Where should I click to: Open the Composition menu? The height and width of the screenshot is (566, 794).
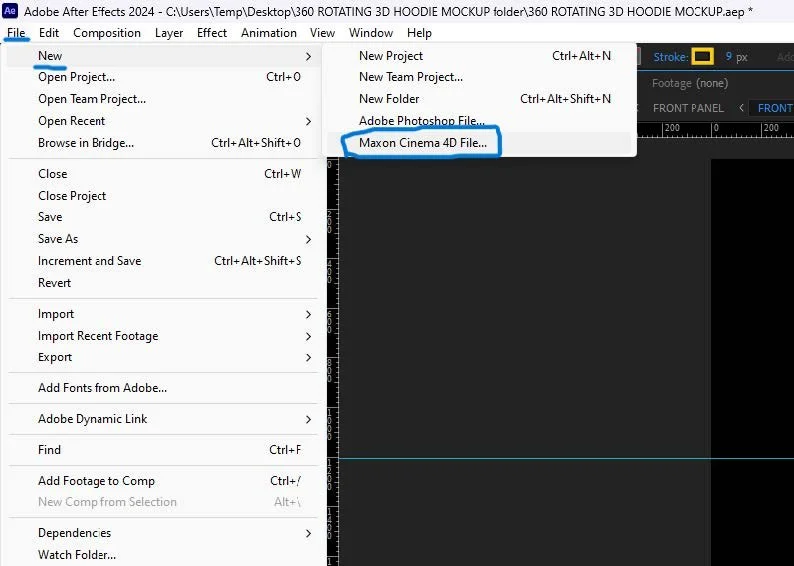pos(107,33)
